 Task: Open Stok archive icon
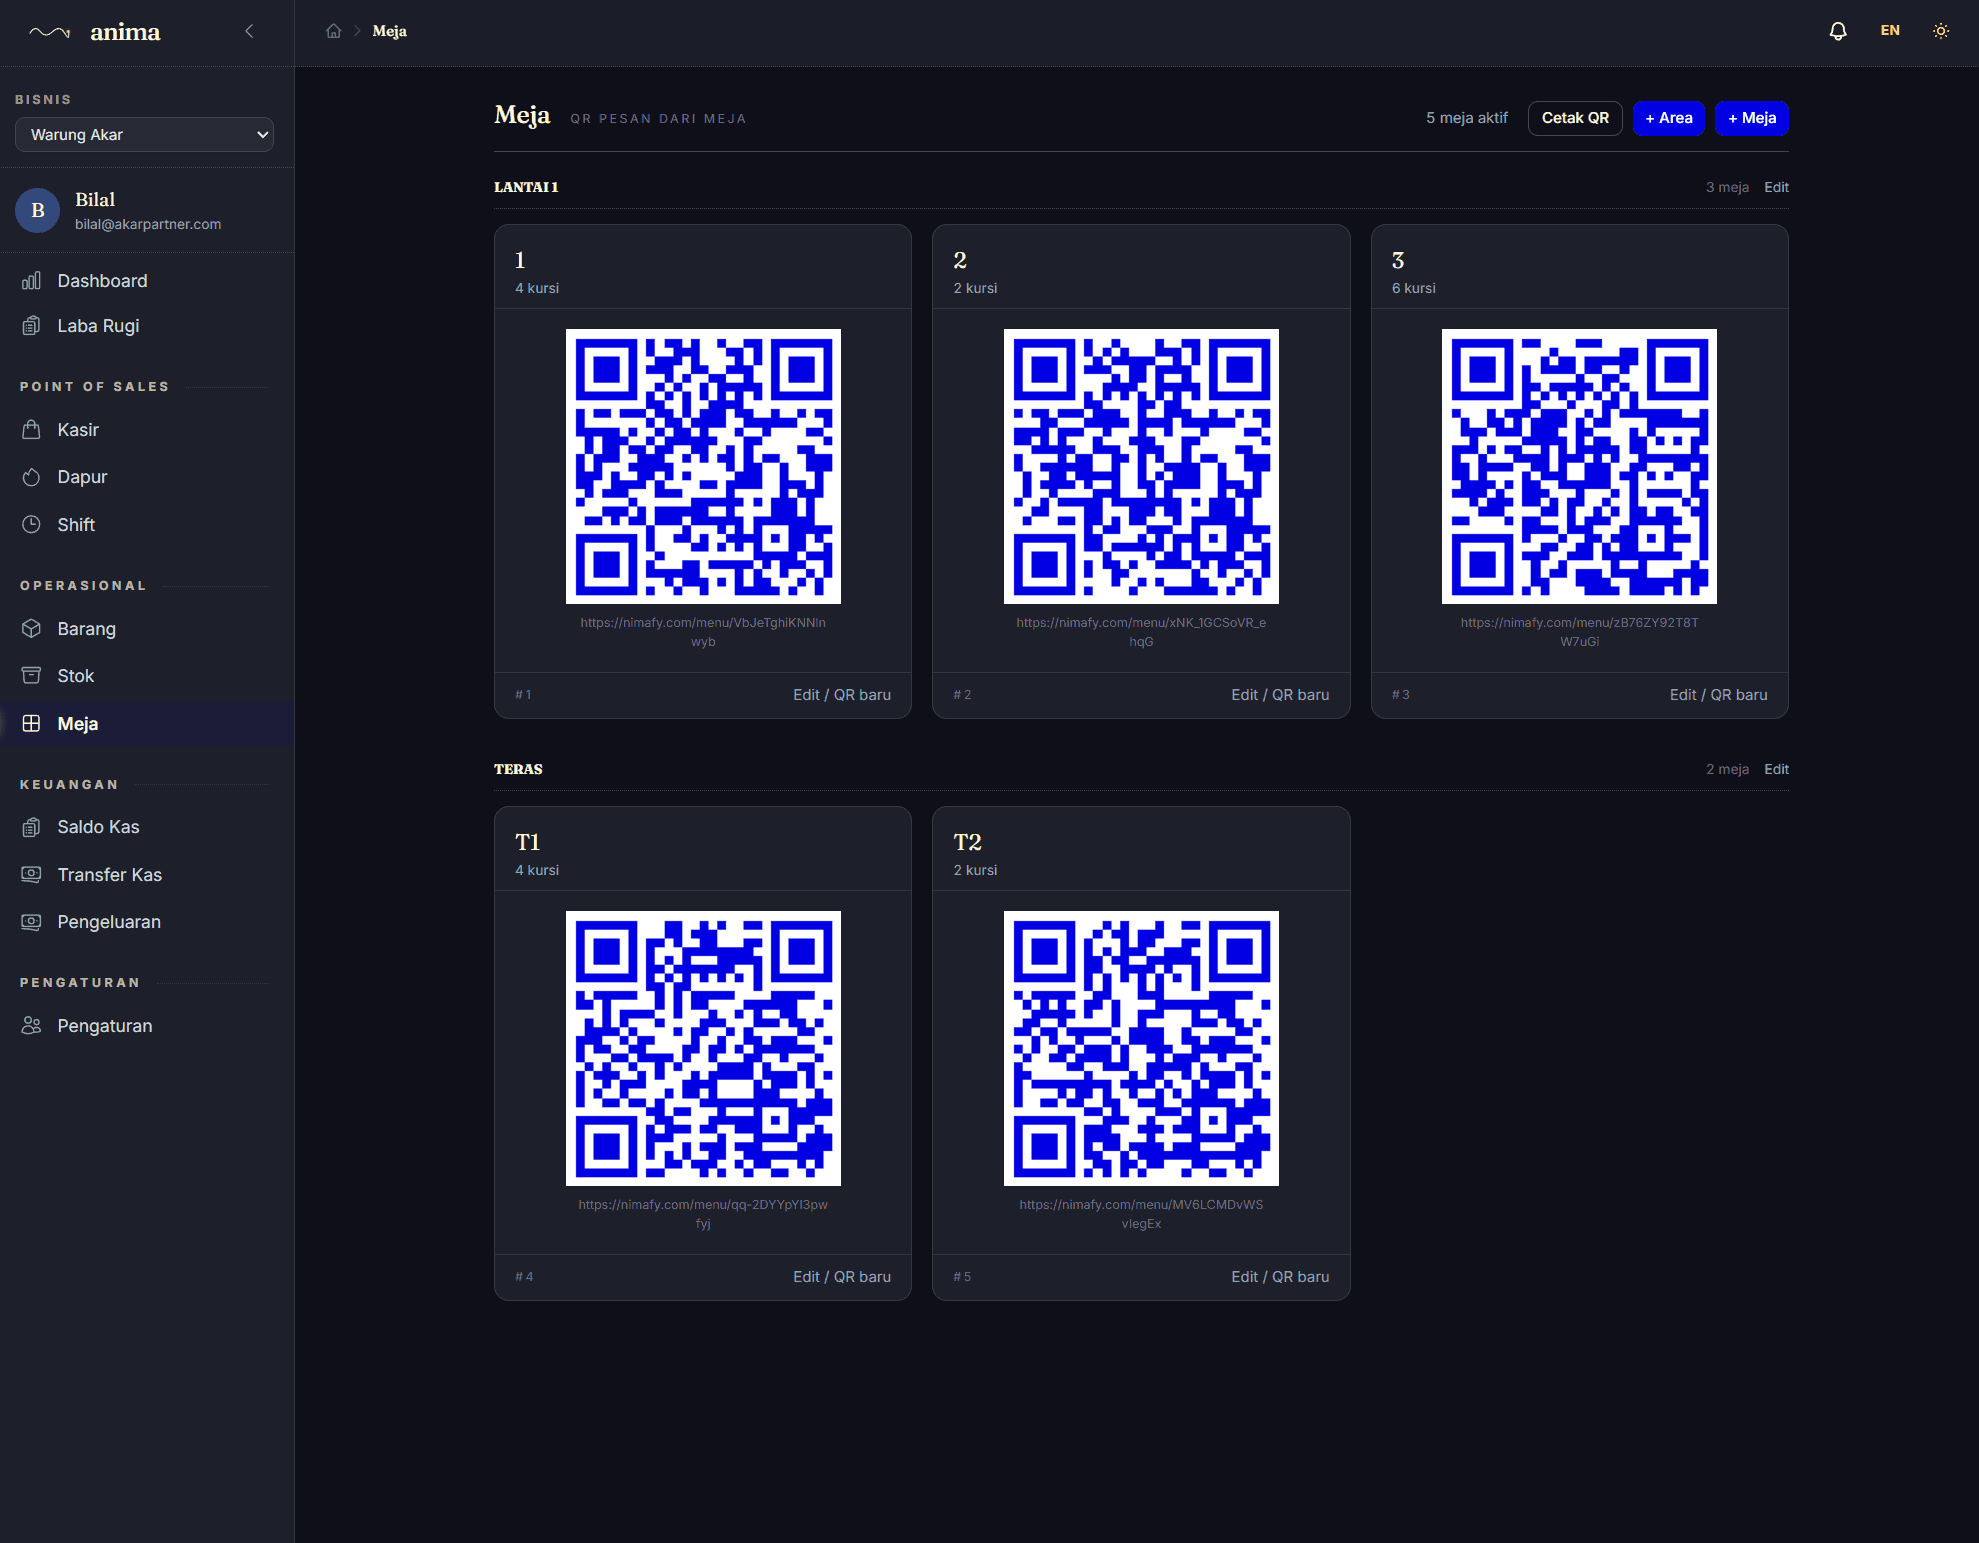tap(31, 676)
